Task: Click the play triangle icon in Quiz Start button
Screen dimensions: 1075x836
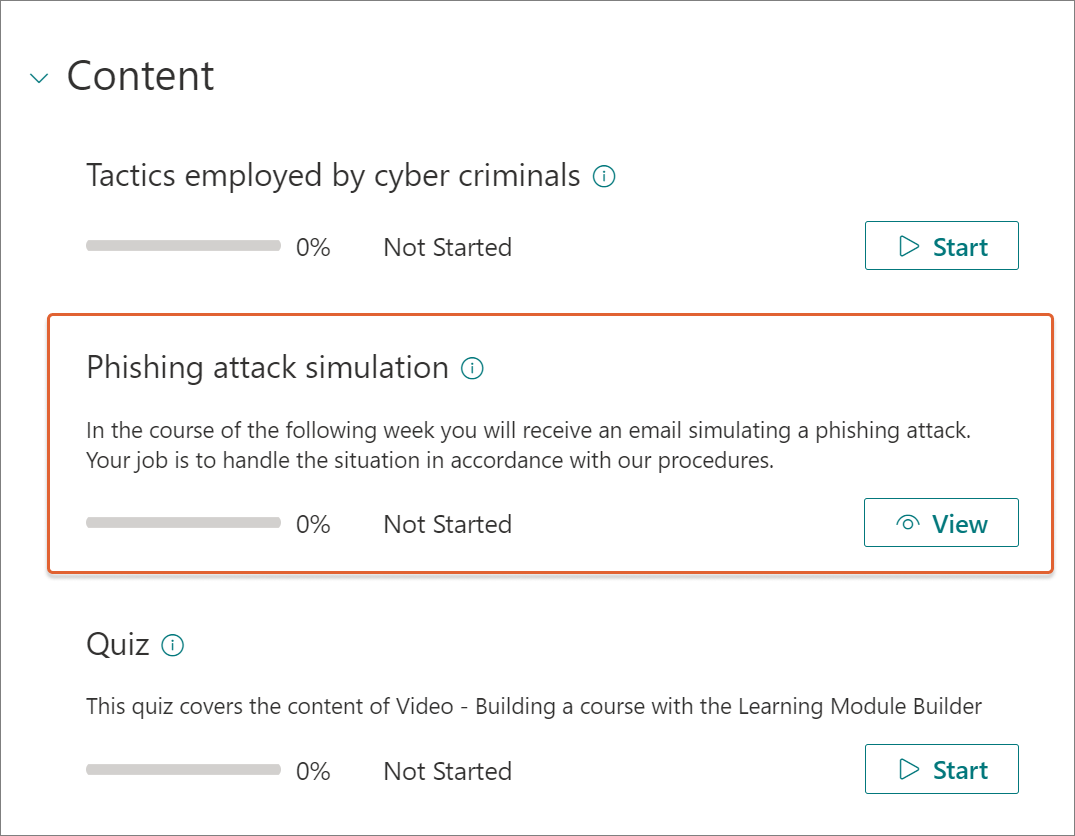Action: (x=908, y=769)
